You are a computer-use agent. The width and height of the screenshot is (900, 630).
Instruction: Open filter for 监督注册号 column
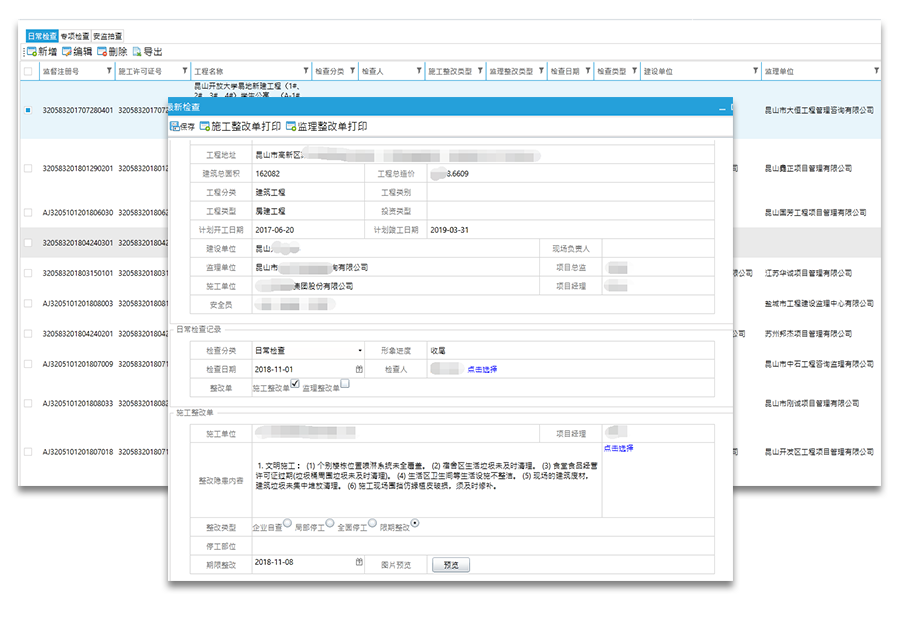click(x=108, y=71)
